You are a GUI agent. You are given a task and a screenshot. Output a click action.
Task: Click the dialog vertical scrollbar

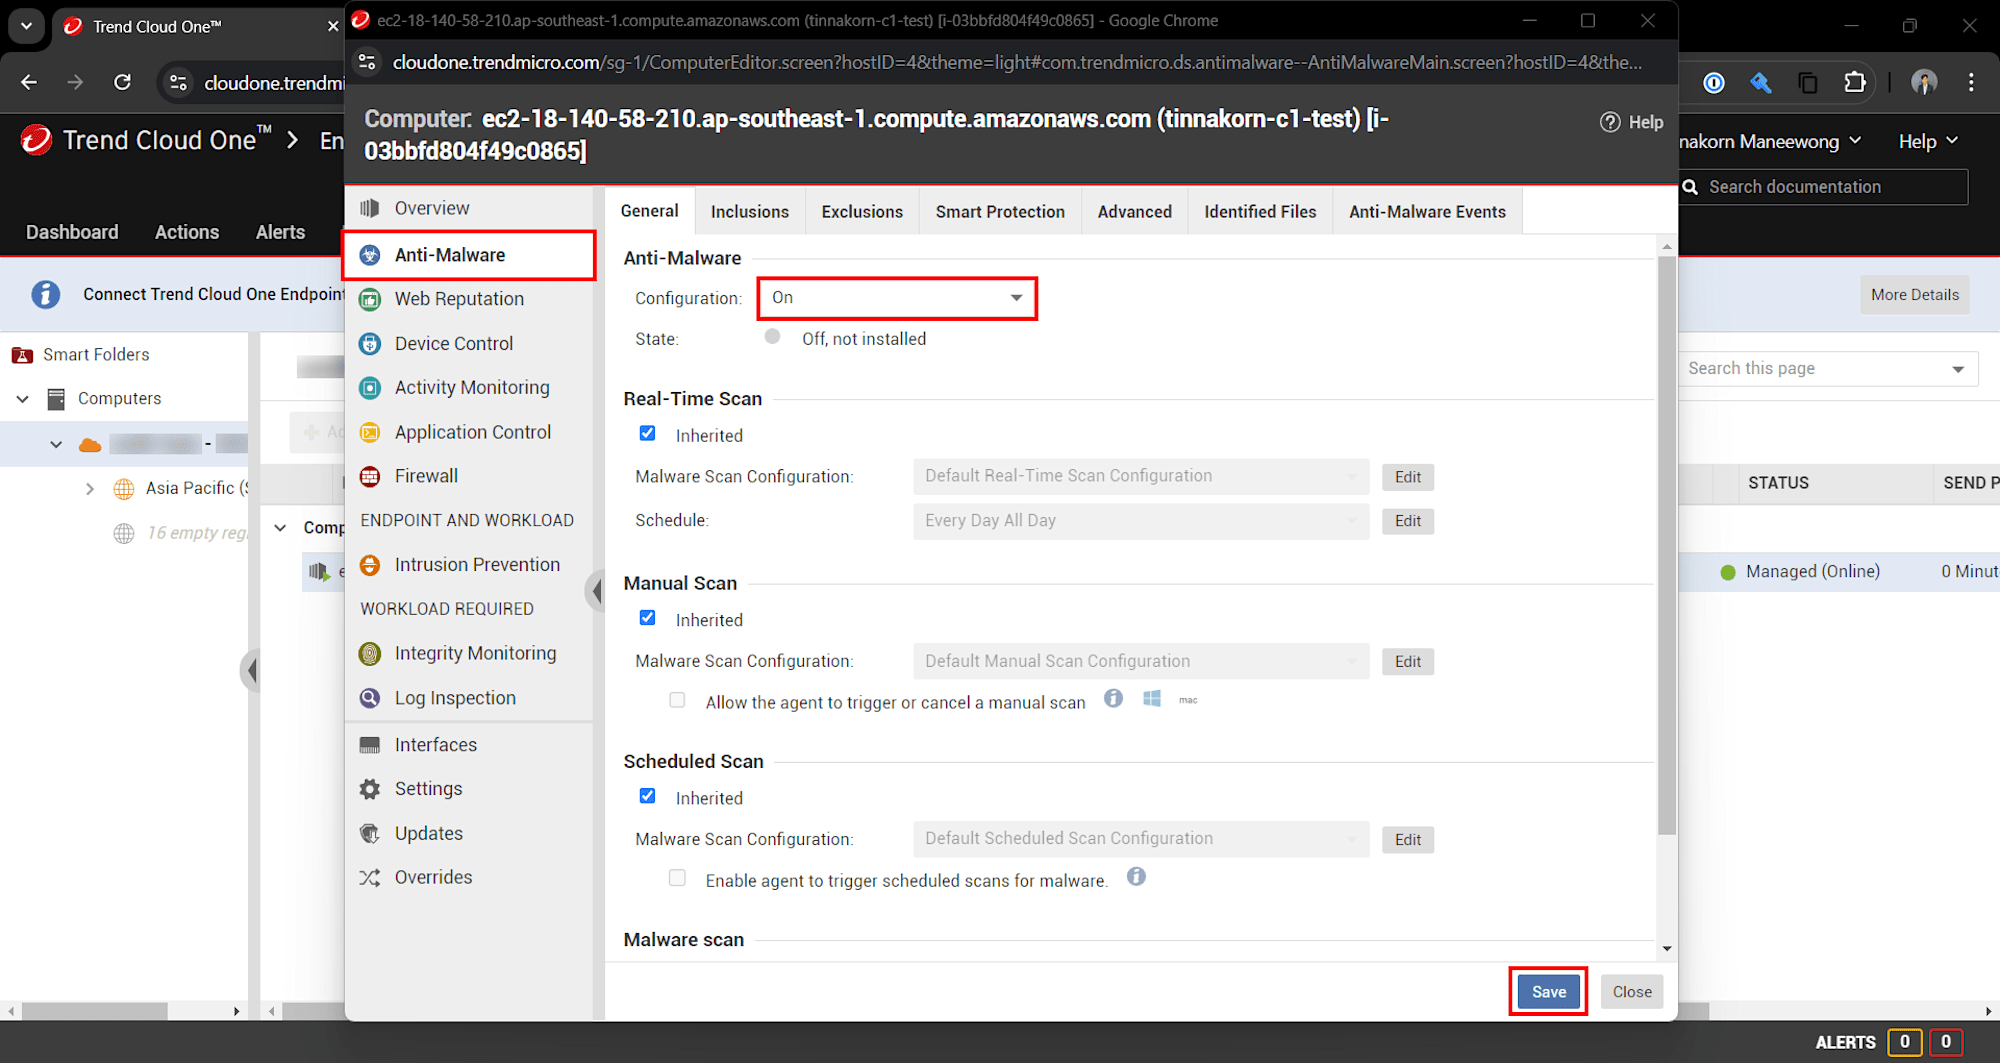coord(1666,545)
